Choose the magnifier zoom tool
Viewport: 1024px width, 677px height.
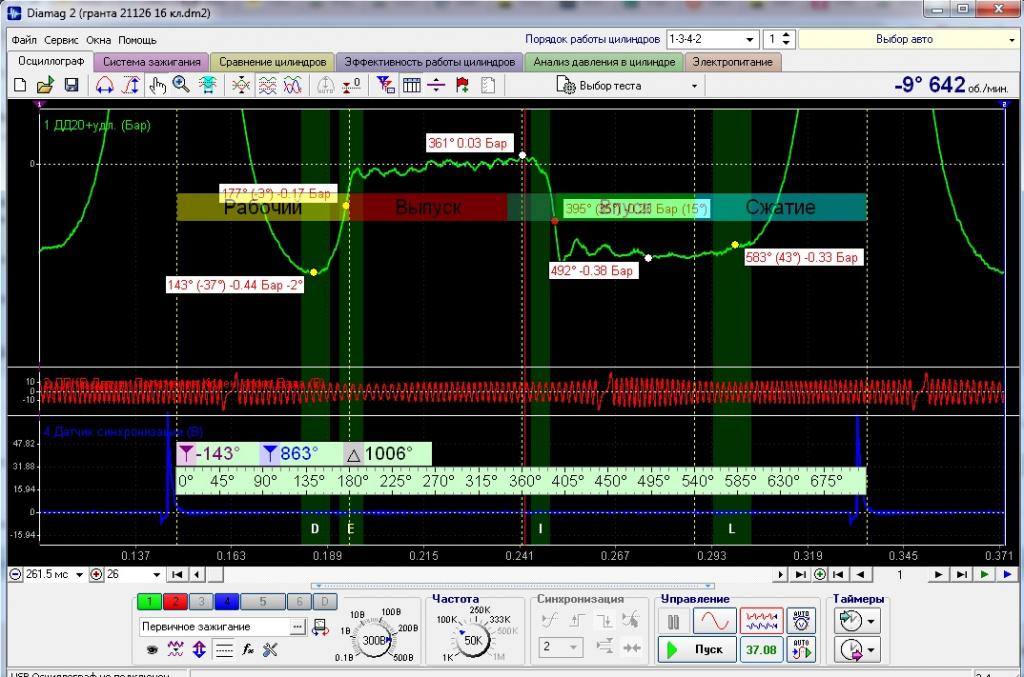click(182, 85)
